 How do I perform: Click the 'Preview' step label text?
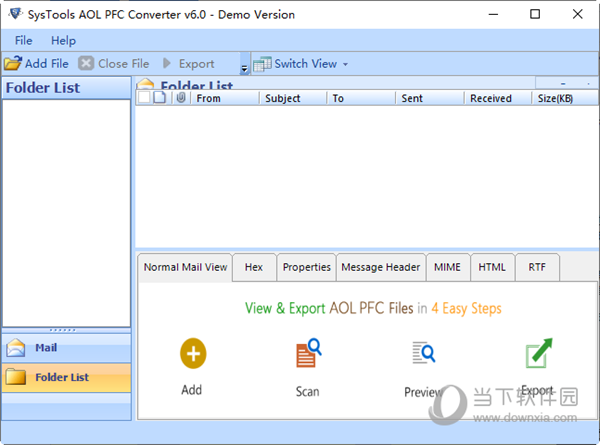pos(423,392)
